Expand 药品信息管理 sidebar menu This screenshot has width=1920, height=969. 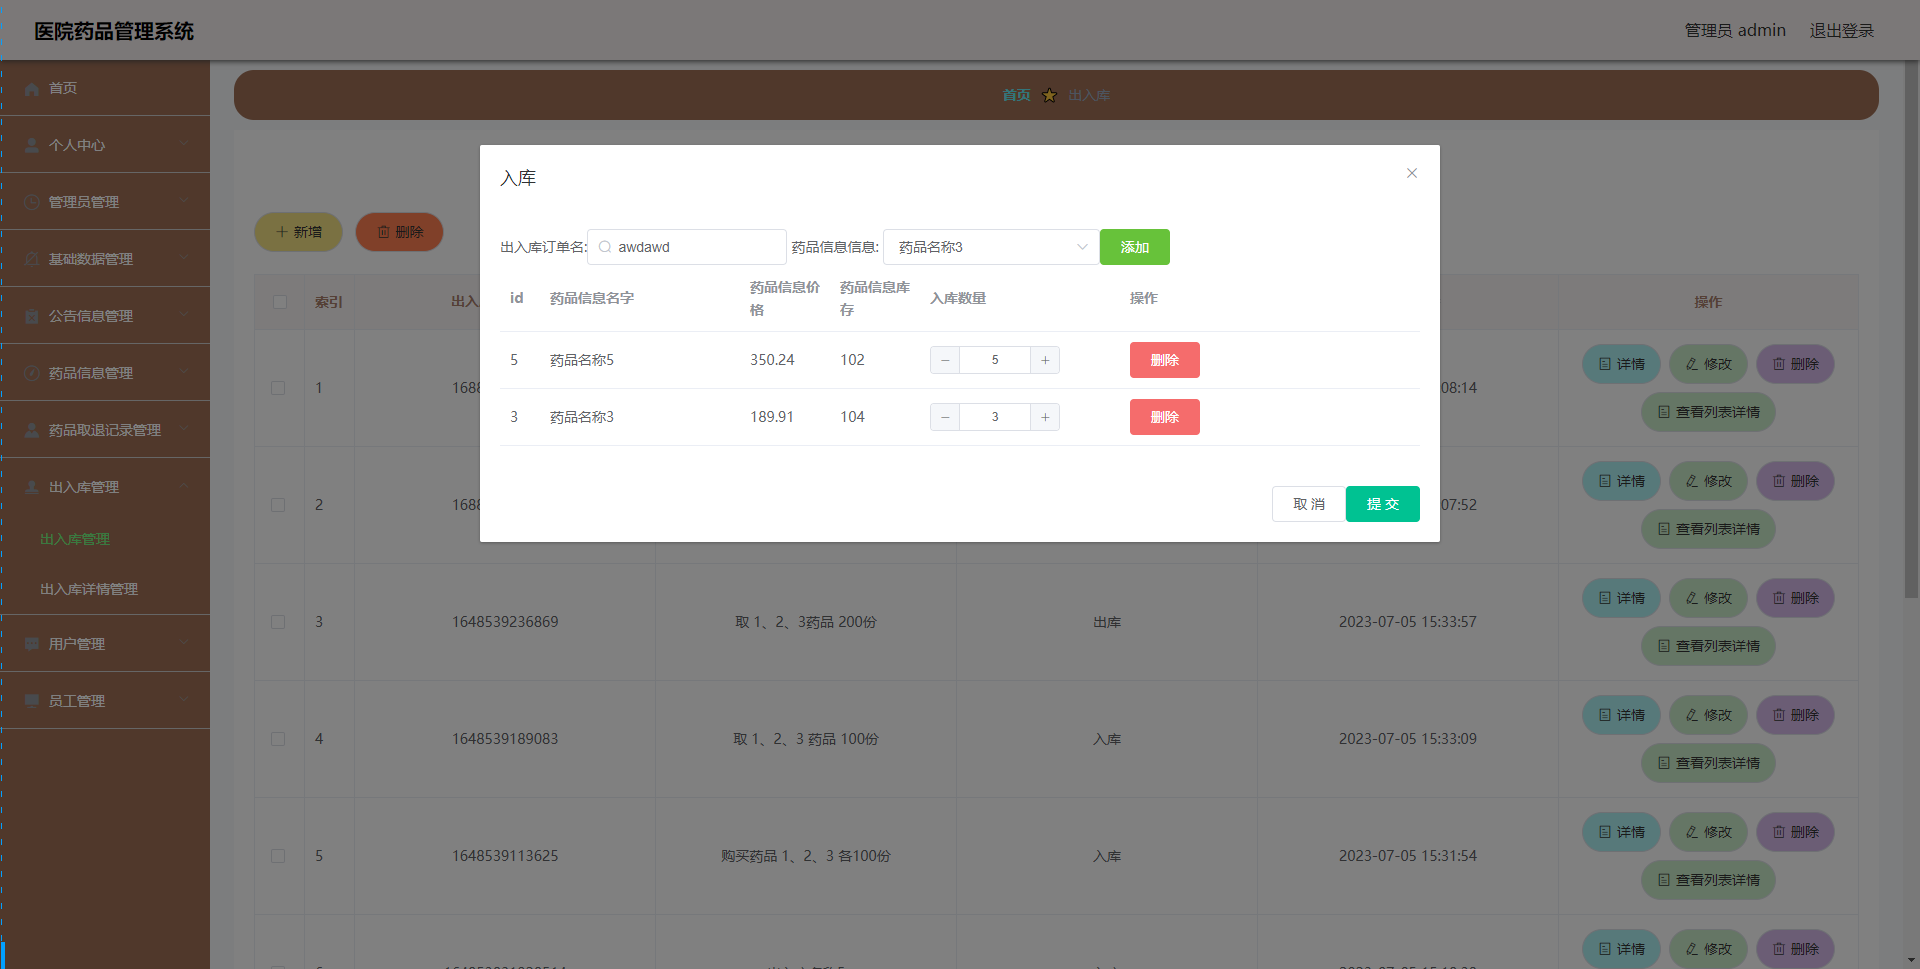pos(105,373)
